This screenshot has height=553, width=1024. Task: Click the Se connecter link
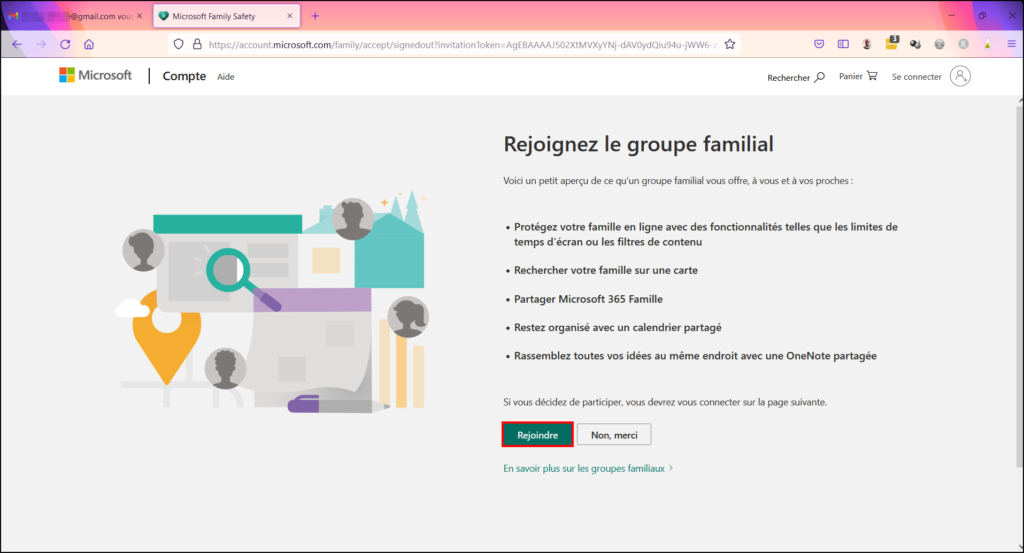[x=916, y=77]
